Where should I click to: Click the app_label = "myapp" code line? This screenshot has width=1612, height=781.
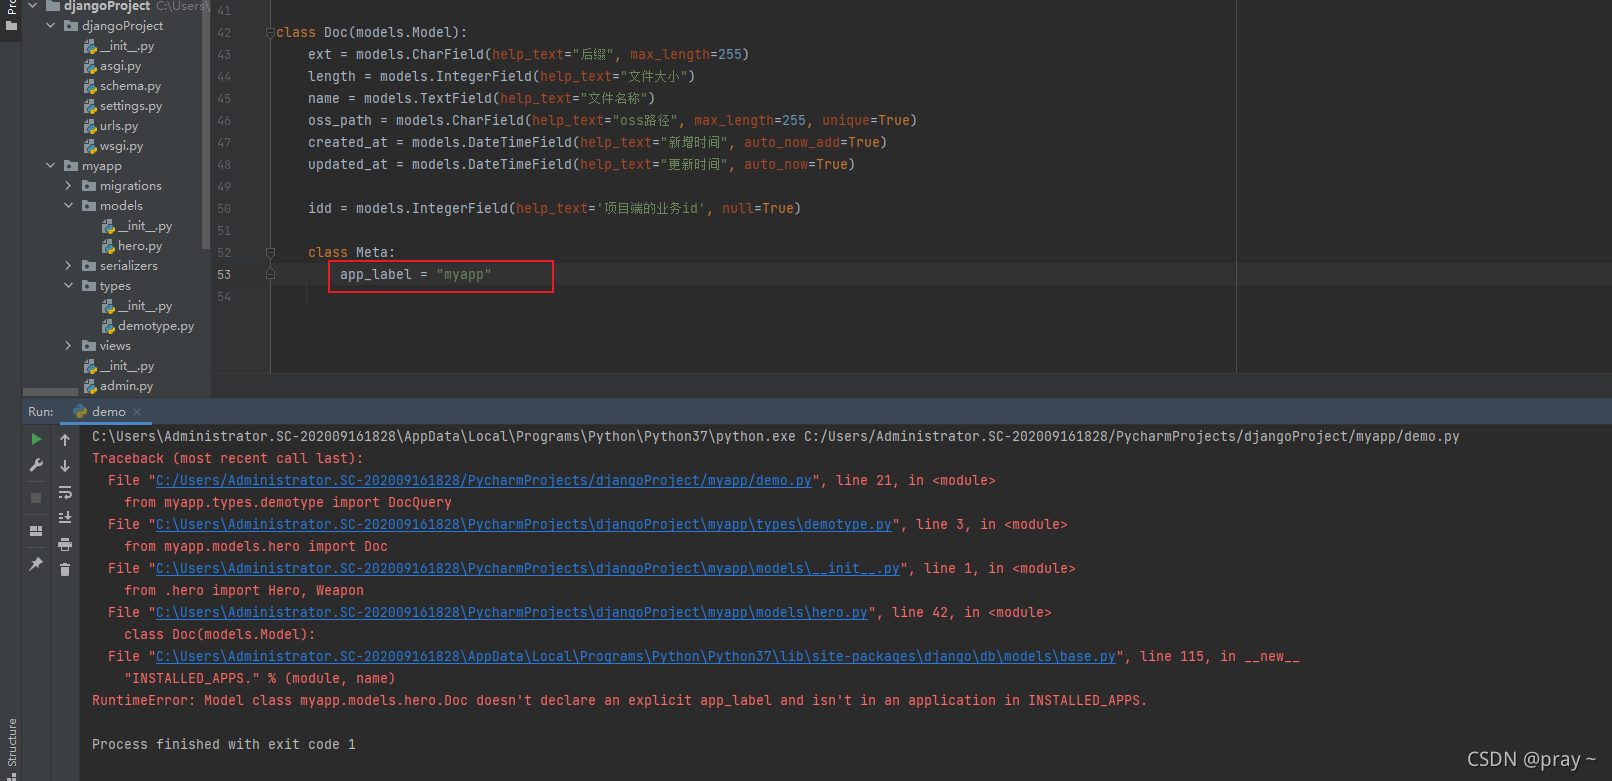(415, 275)
